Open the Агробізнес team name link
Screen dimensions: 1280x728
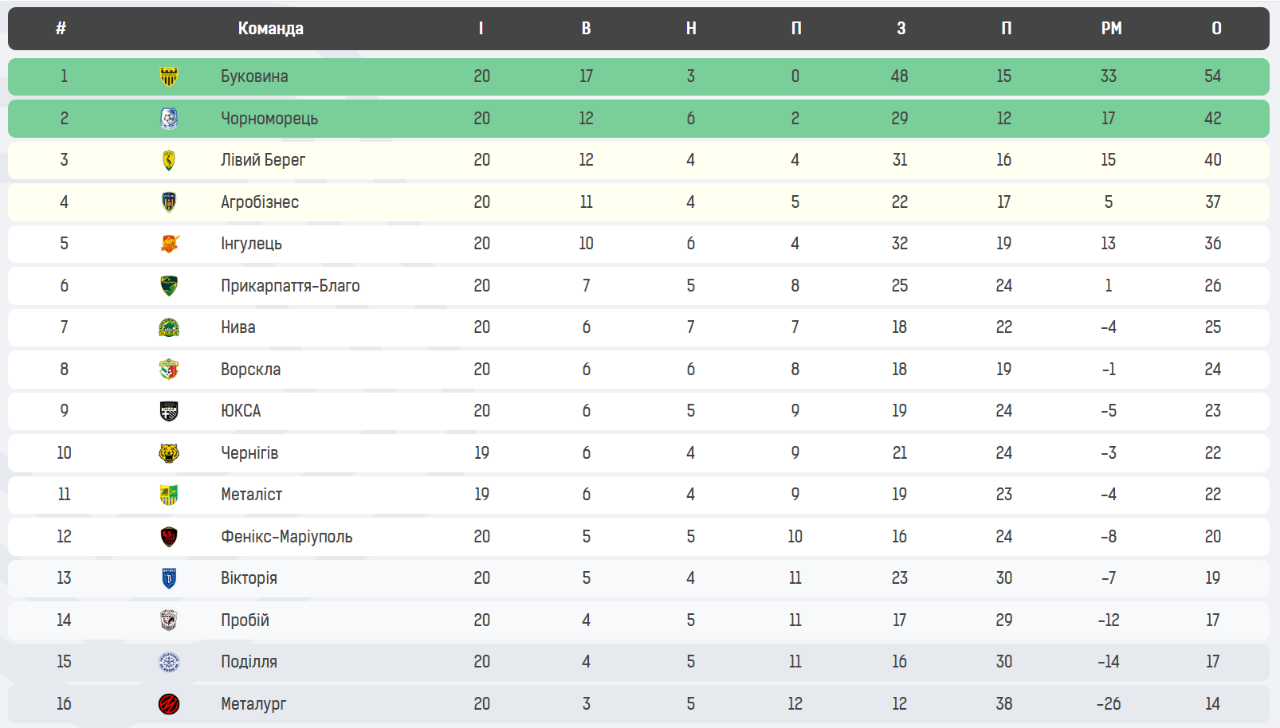pos(260,202)
